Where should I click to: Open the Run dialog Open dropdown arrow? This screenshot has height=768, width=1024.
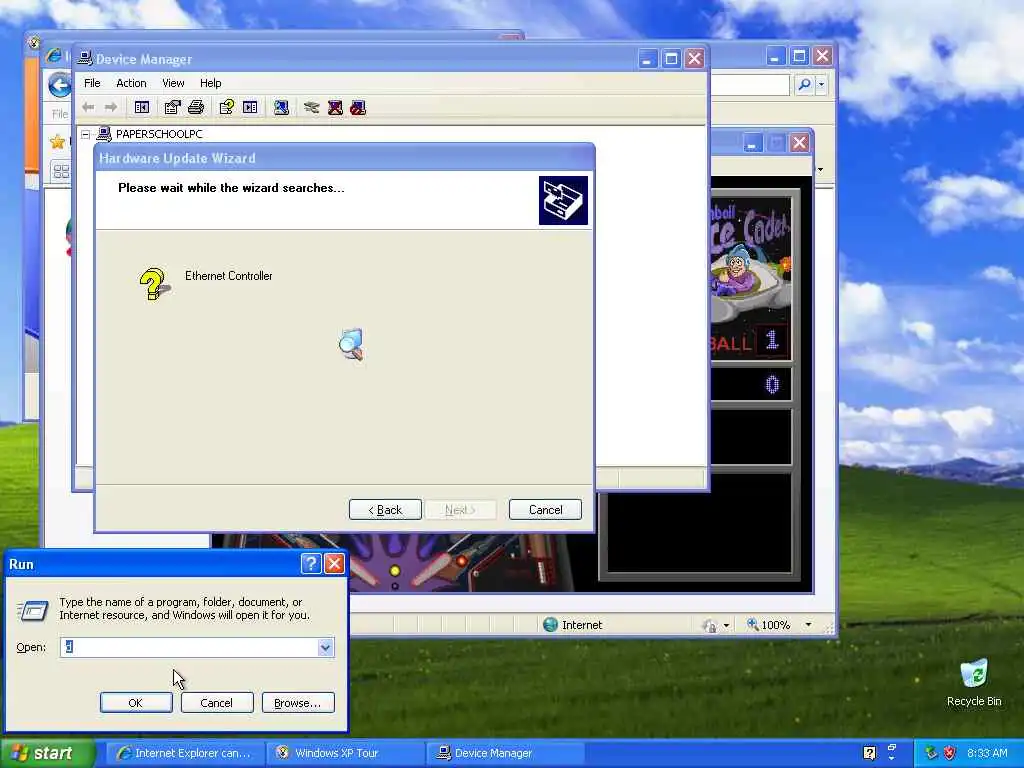(325, 647)
